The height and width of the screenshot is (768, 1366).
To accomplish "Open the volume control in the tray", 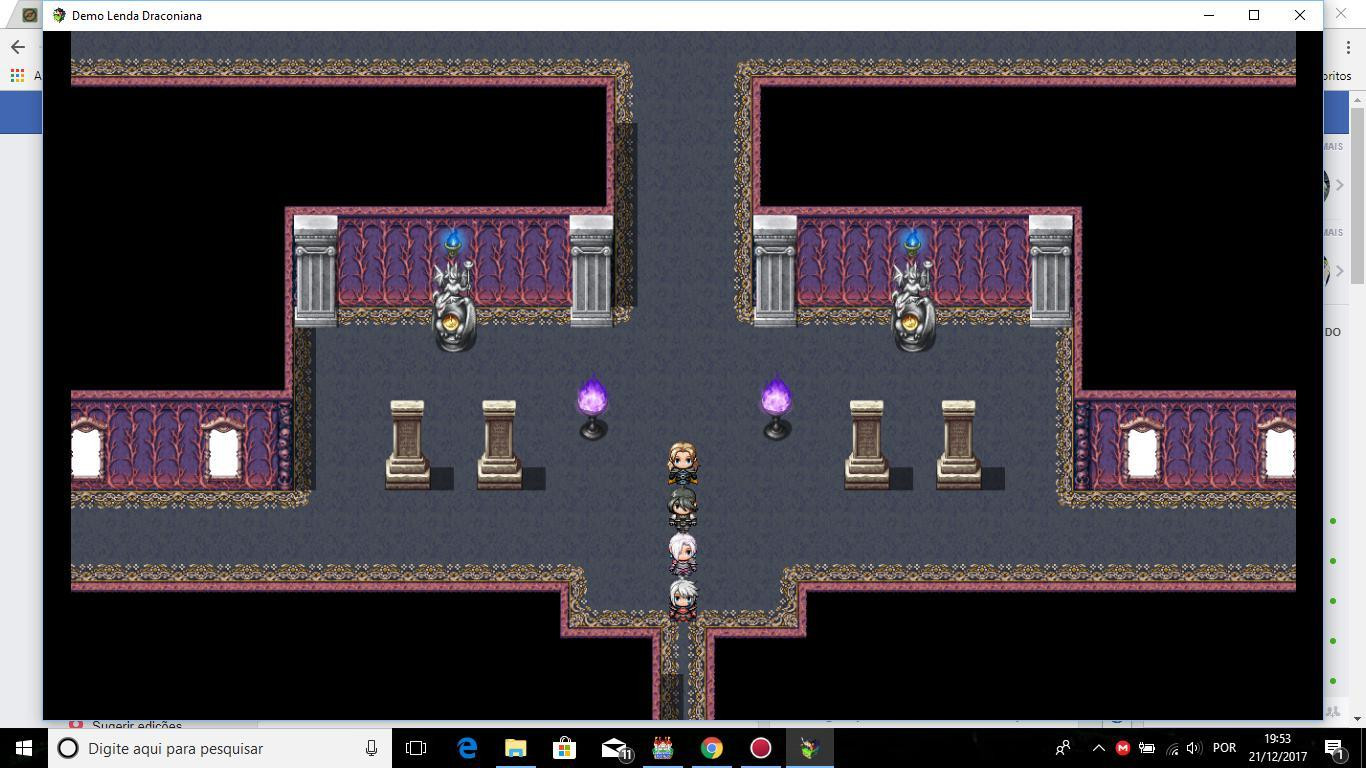I will pyautogui.click(x=1193, y=748).
